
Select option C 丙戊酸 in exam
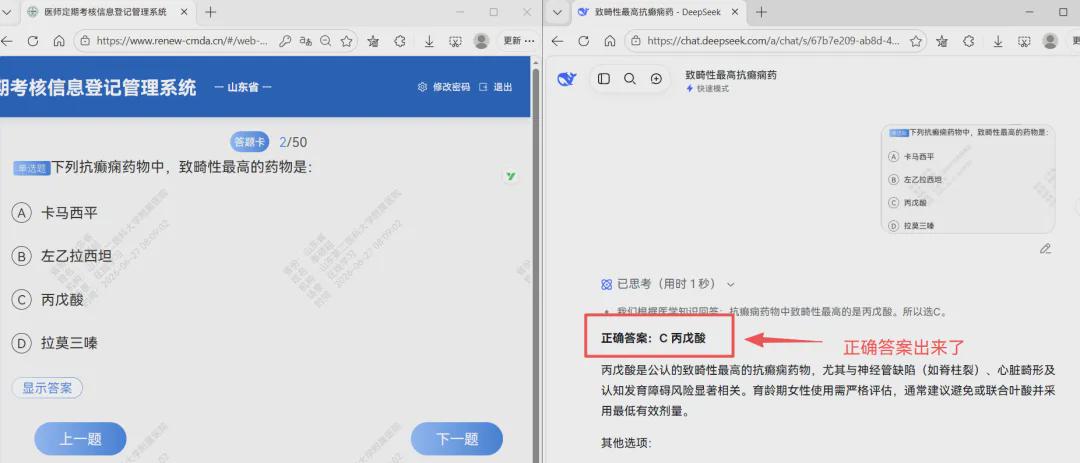48,300
